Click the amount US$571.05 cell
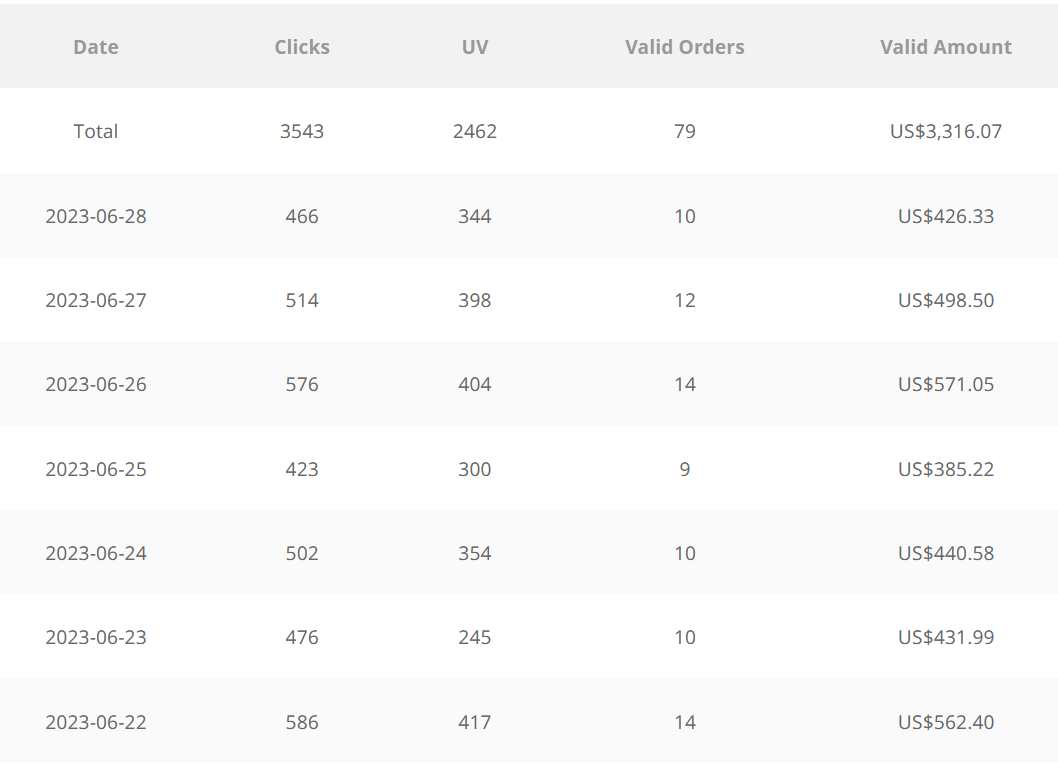This screenshot has width=1058, height=783. click(945, 384)
